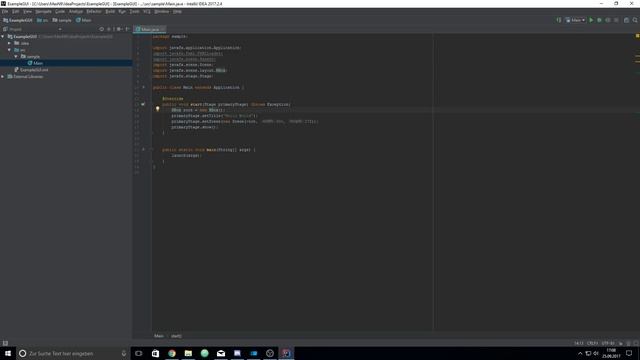Open the Refactor menu

[94, 11]
